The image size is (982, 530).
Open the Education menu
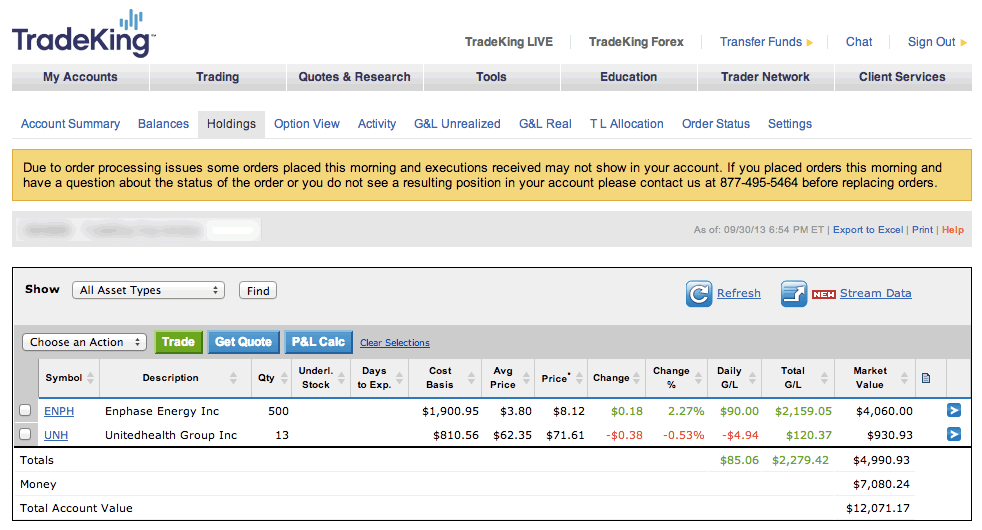point(629,77)
